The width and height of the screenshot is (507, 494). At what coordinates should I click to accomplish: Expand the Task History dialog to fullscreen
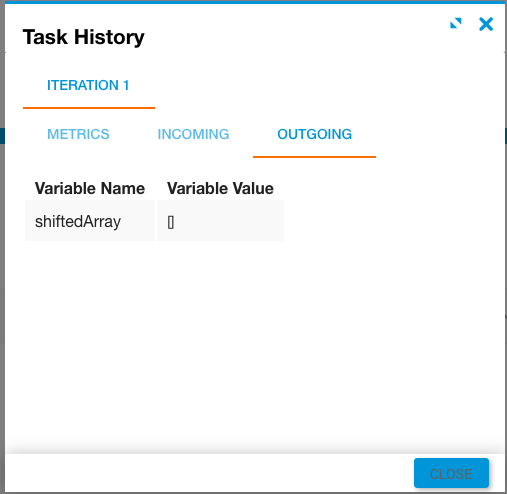456,23
